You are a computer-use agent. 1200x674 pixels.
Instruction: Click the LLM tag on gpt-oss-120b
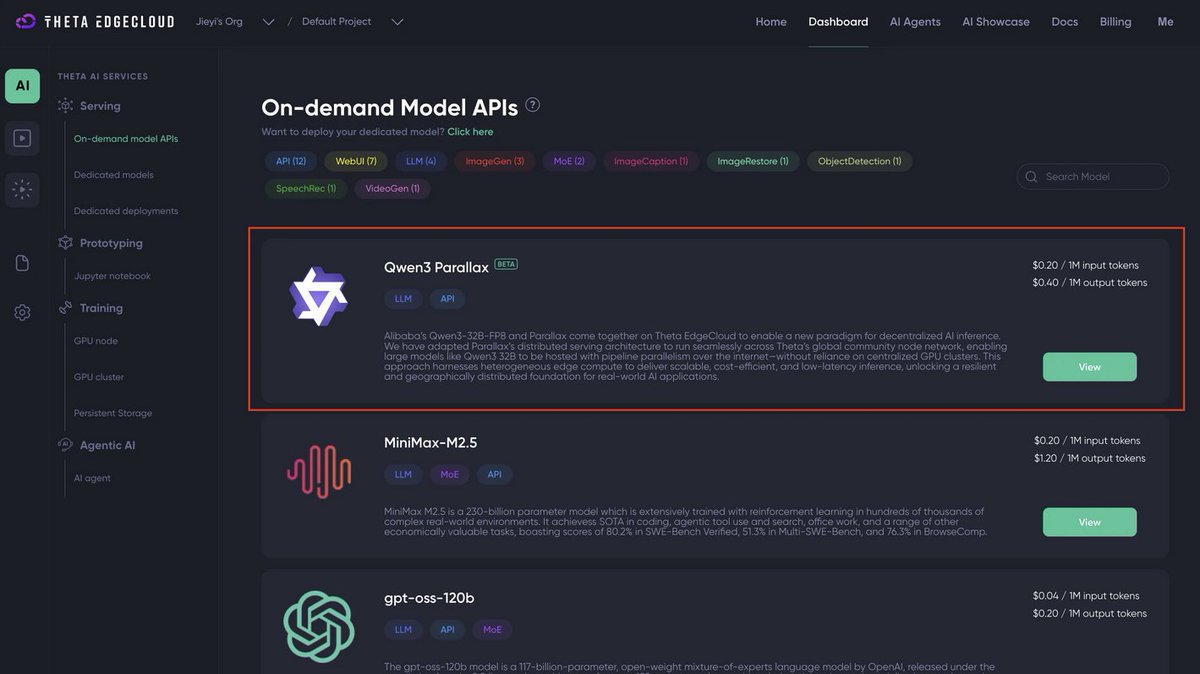(x=403, y=630)
